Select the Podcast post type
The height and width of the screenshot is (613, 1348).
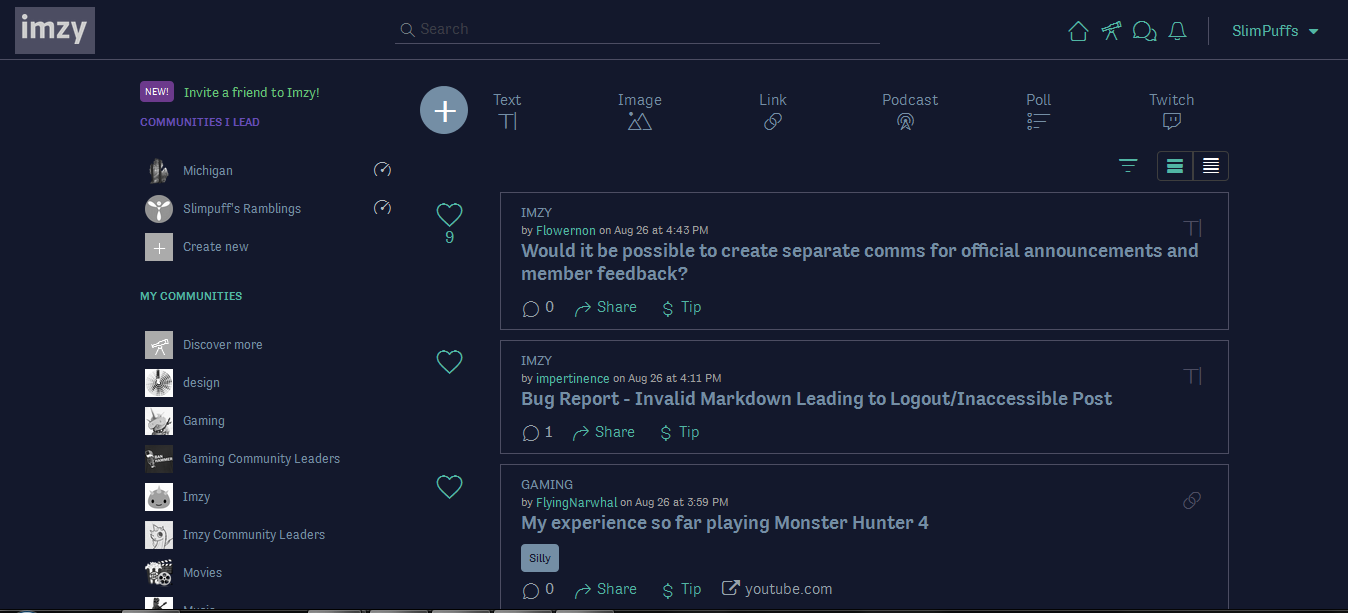tap(909, 111)
